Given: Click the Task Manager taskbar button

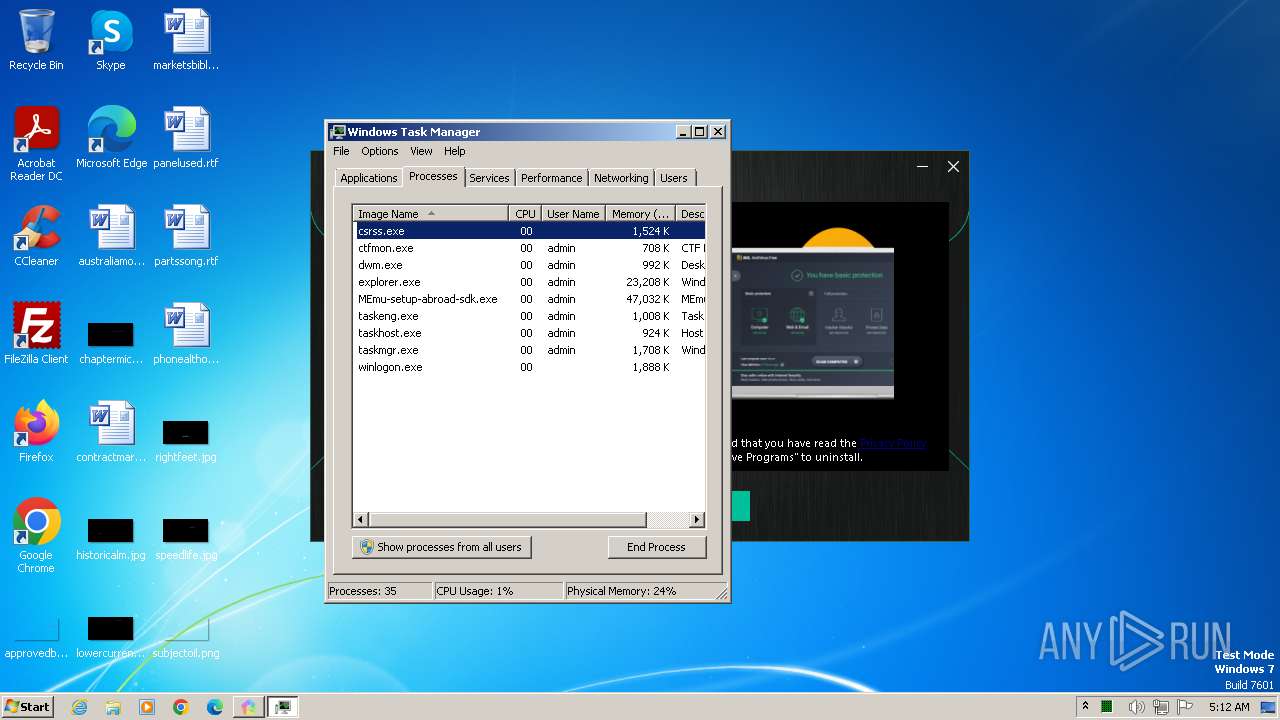Looking at the screenshot, I should coord(283,707).
